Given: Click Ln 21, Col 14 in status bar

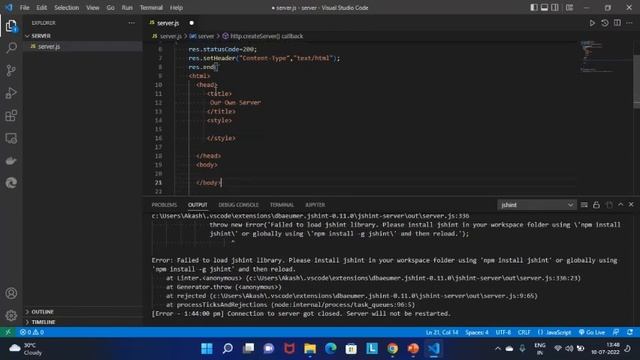Looking at the screenshot, I should click(x=442, y=332).
